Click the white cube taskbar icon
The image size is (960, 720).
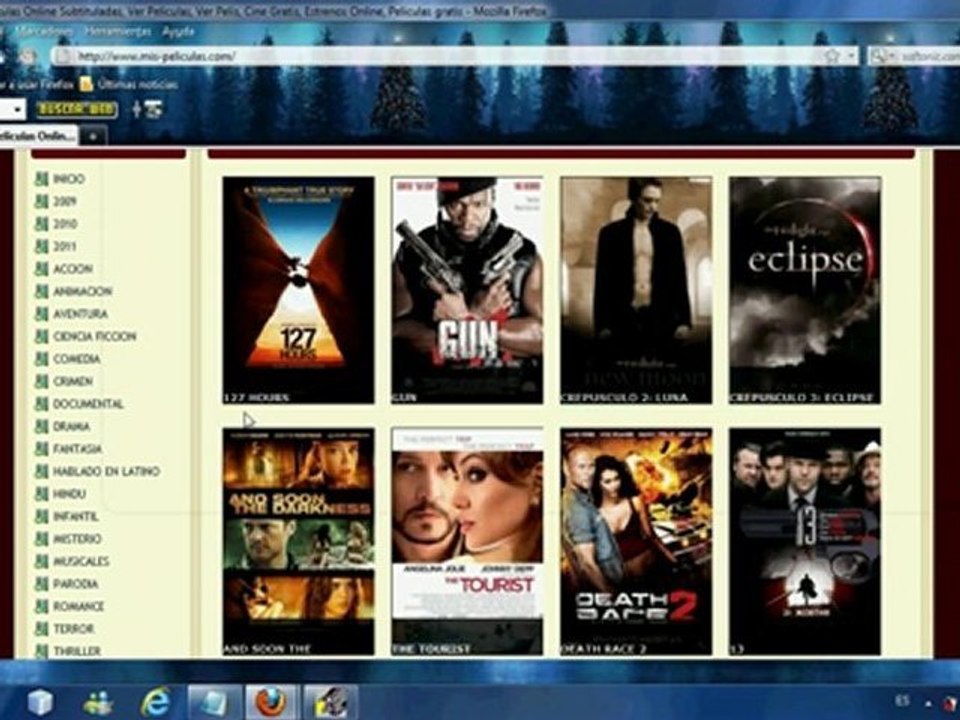tap(40, 703)
